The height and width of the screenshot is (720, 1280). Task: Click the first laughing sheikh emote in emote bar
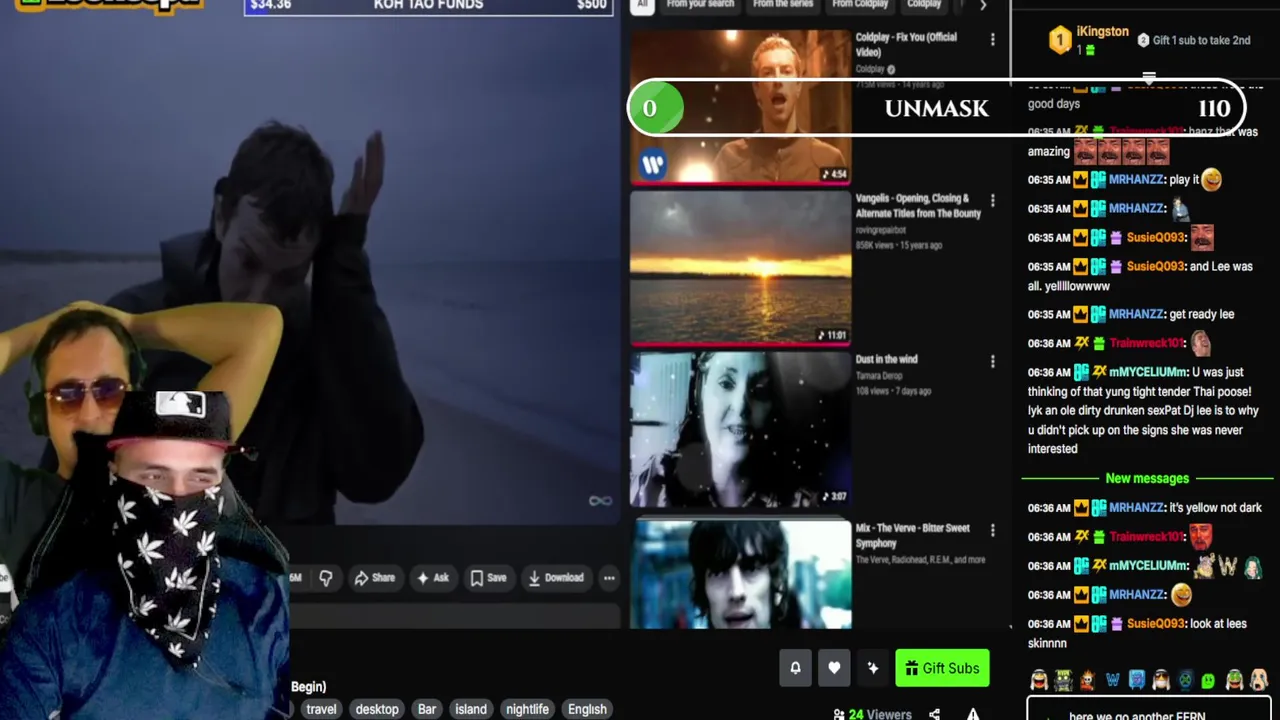click(x=1040, y=680)
